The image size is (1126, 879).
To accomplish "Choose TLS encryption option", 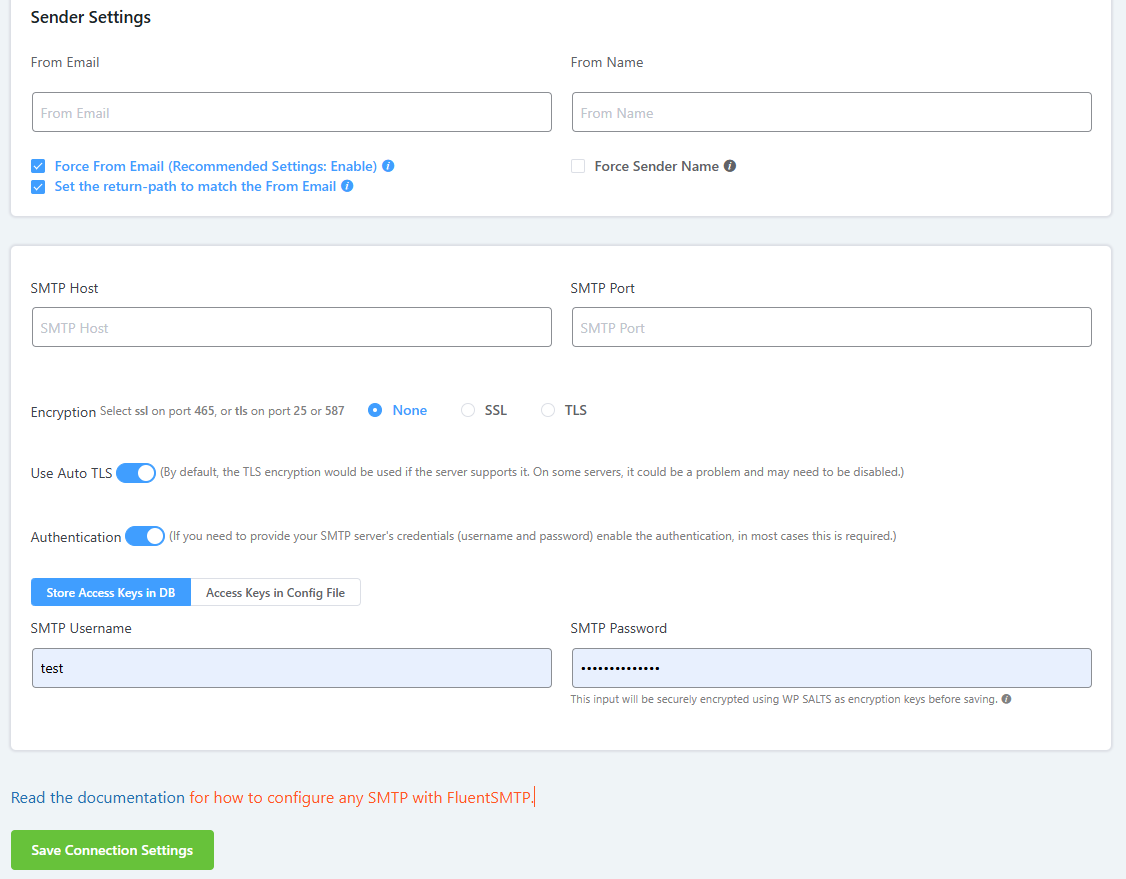I will point(547,410).
